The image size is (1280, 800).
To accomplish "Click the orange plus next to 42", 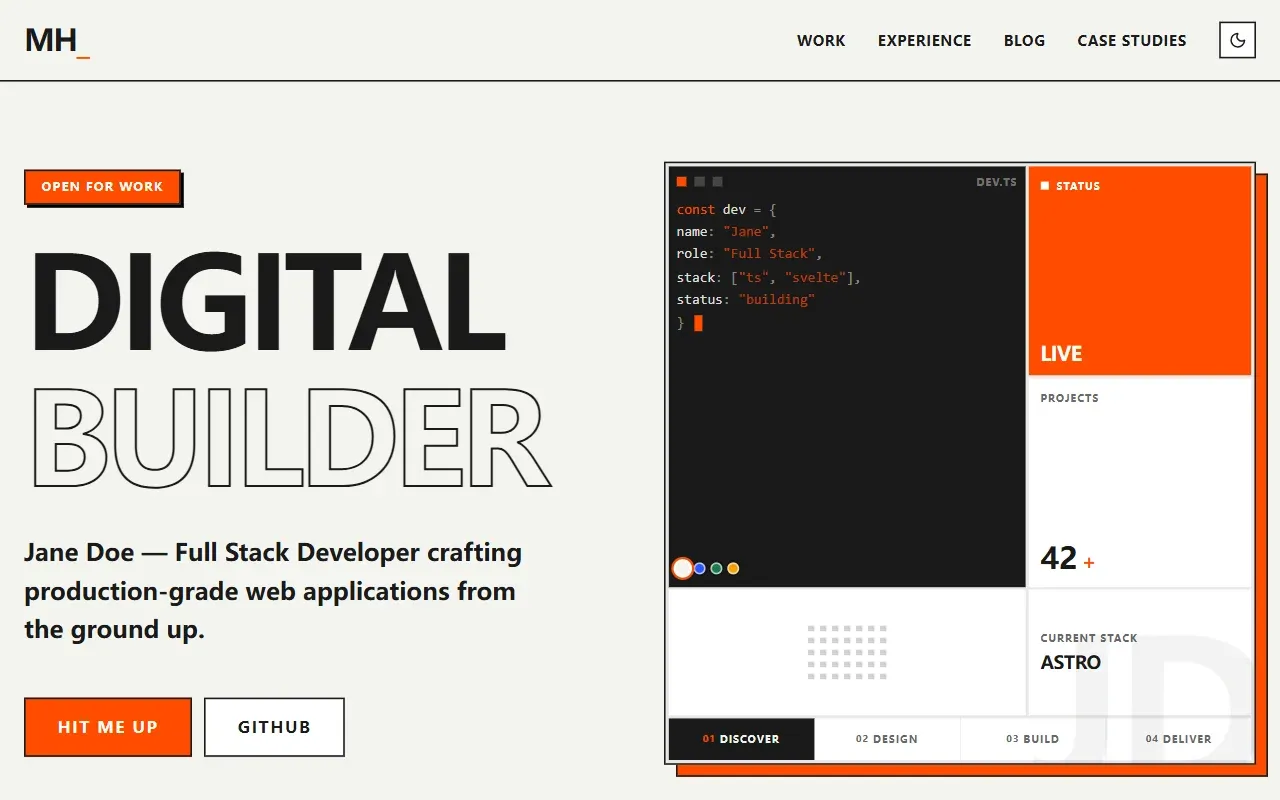I will pos(1089,563).
